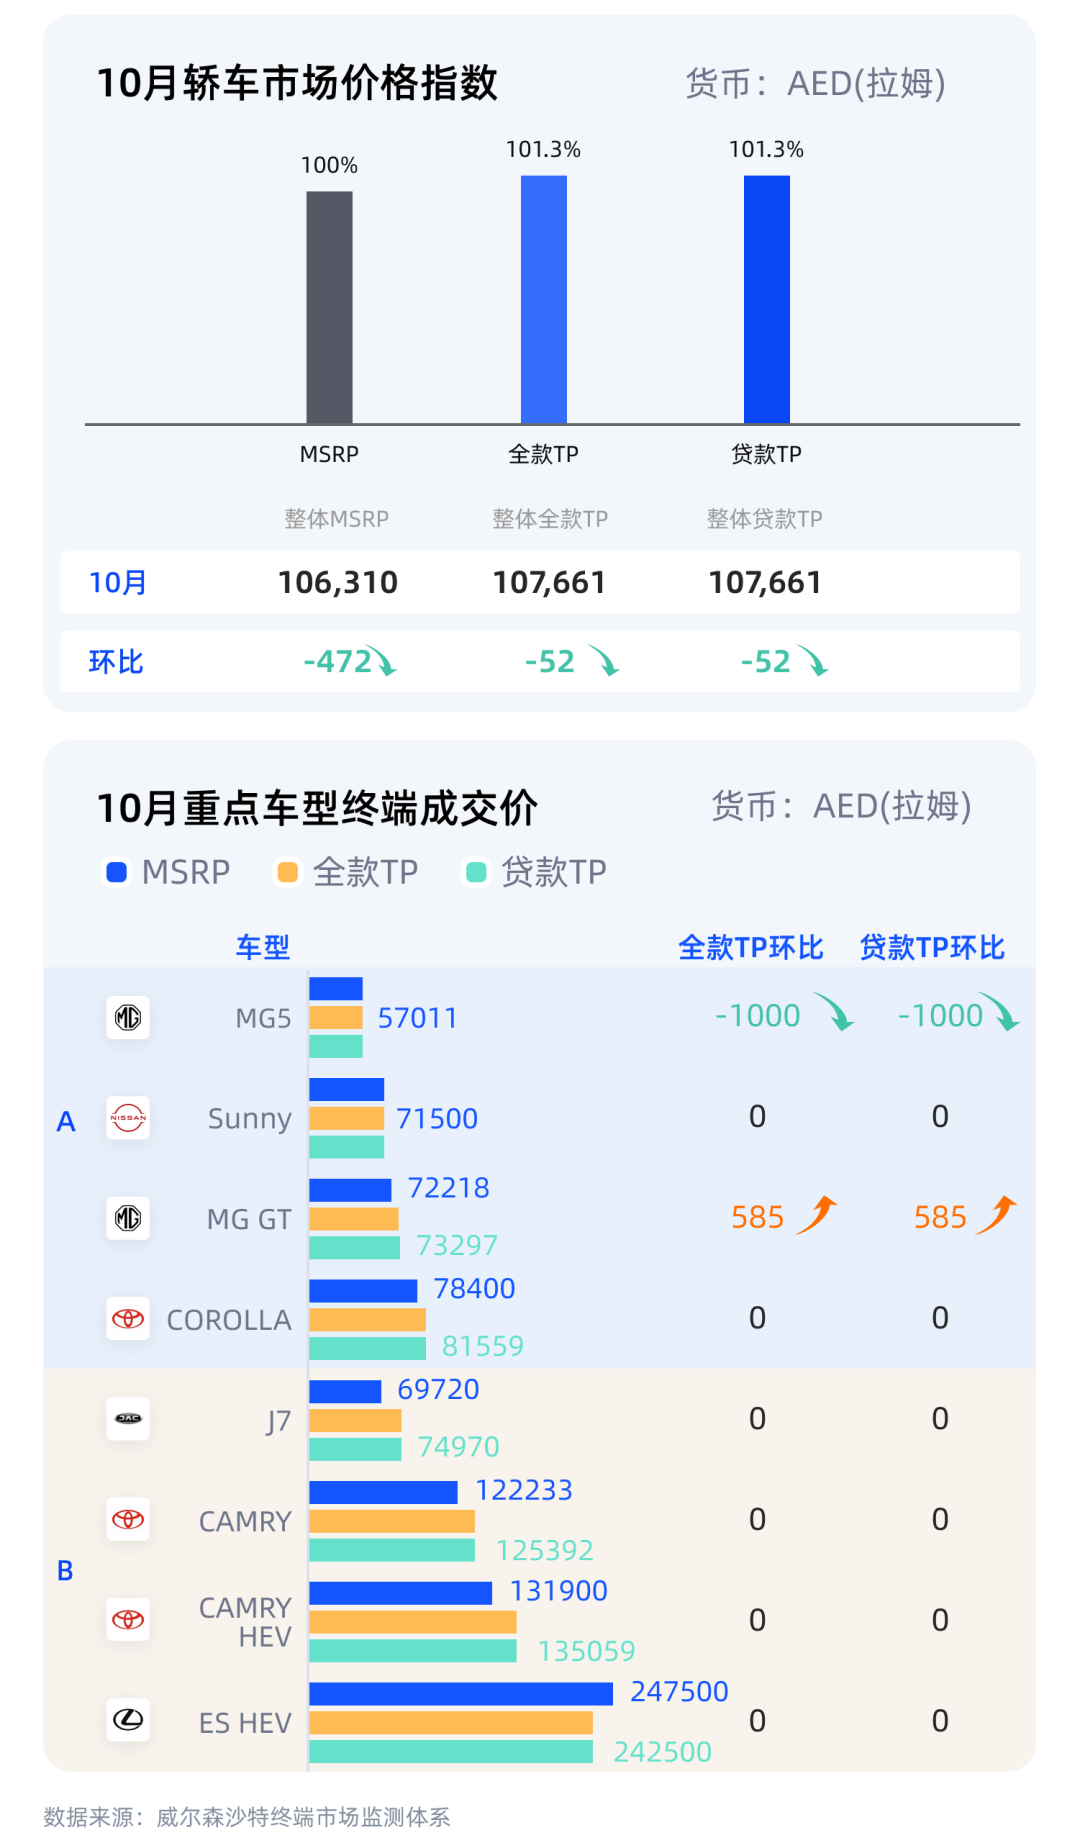Viewport: 1080px width, 1848px height.
Task: Click the ES HEV value 242500
Action: (x=662, y=1752)
